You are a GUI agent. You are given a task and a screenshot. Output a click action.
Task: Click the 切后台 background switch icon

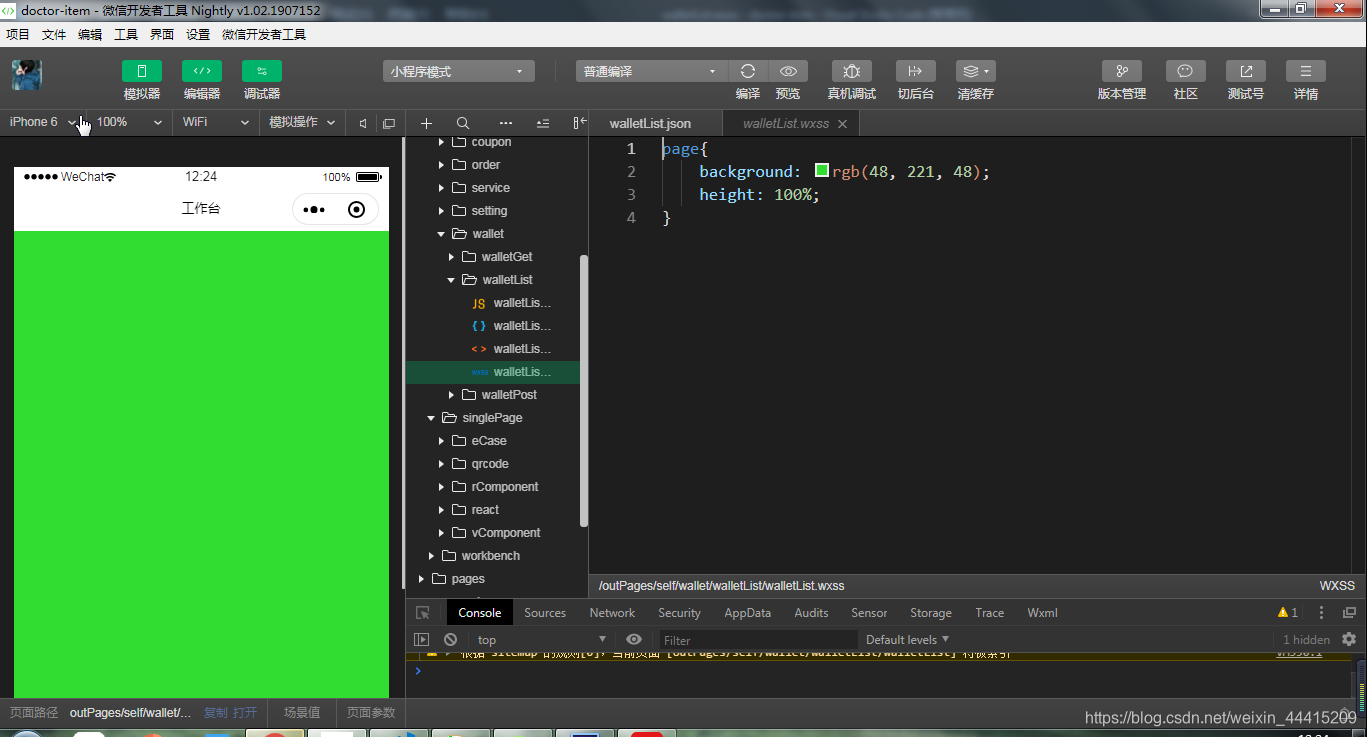pos(916,71)
